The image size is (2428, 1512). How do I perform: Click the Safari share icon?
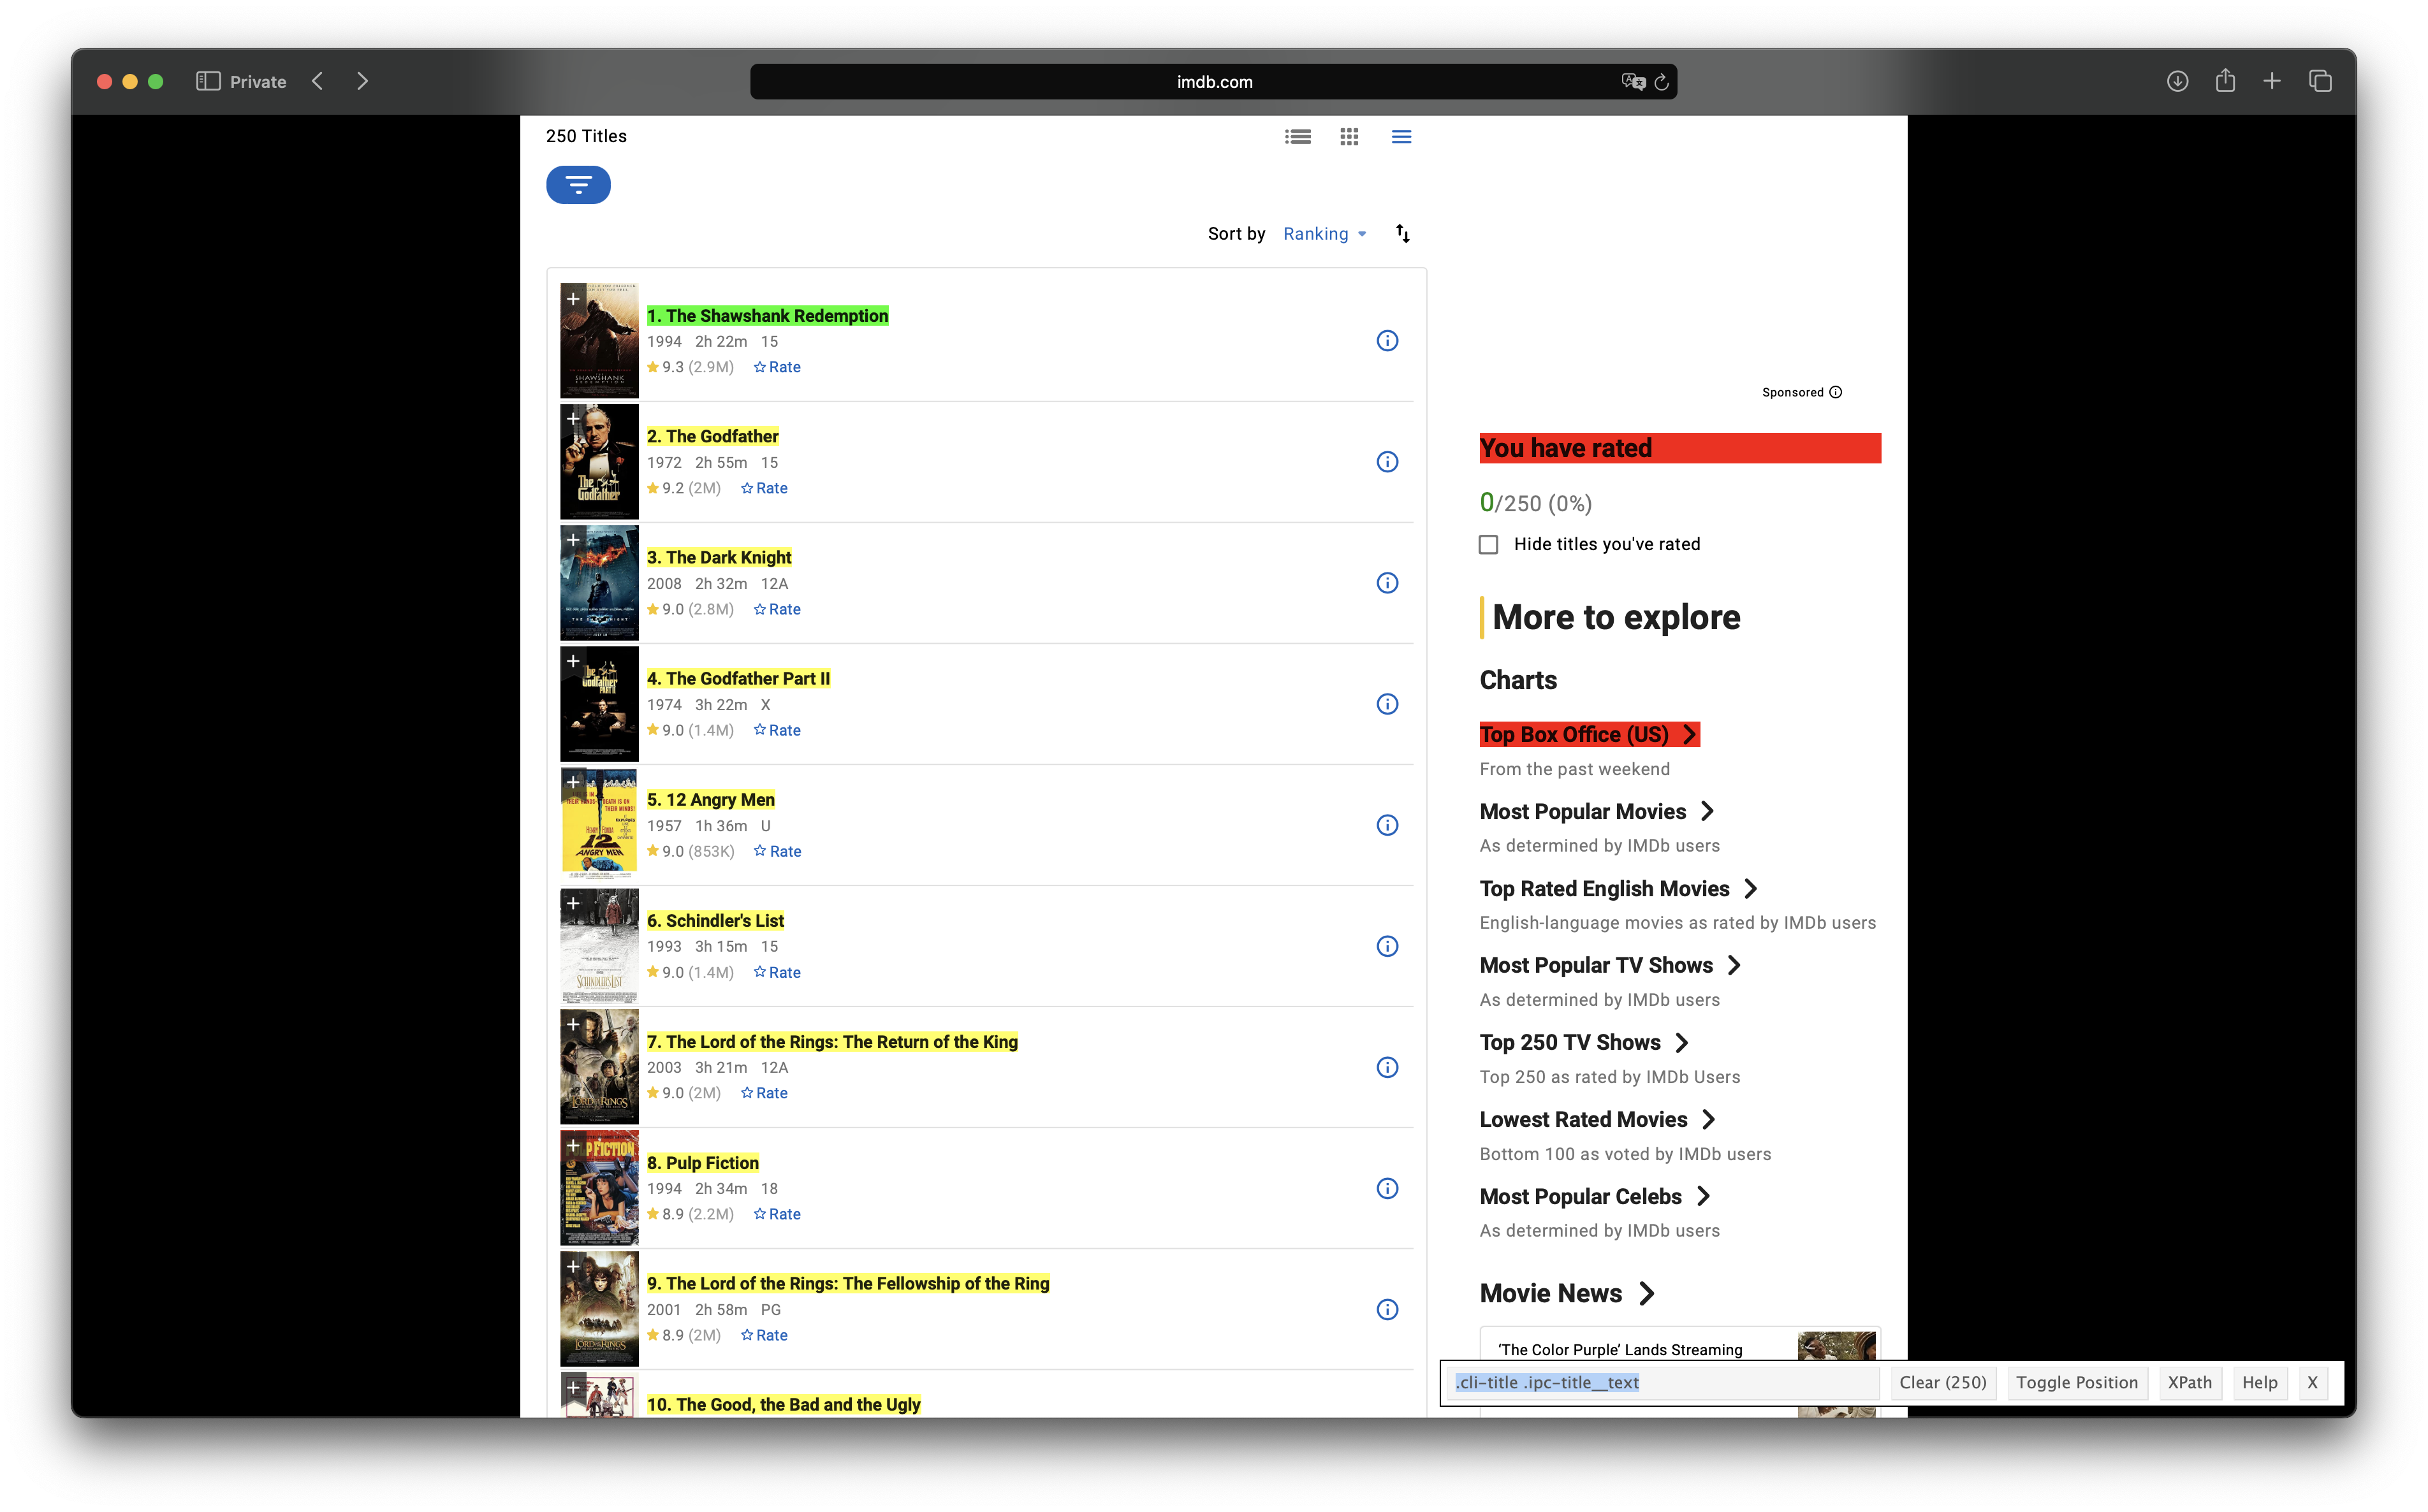click(x=2225, y=81)
